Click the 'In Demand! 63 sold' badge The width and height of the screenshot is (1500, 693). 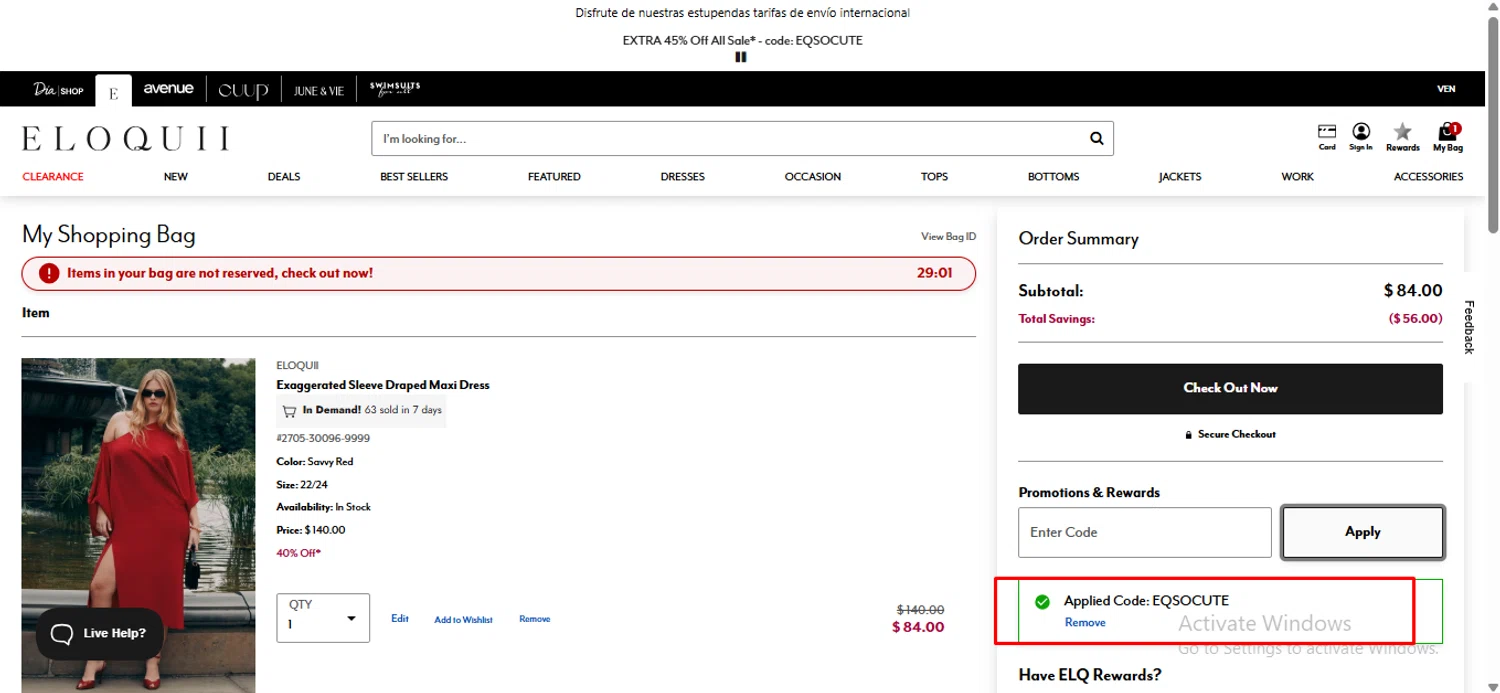(x=361, y=410)
